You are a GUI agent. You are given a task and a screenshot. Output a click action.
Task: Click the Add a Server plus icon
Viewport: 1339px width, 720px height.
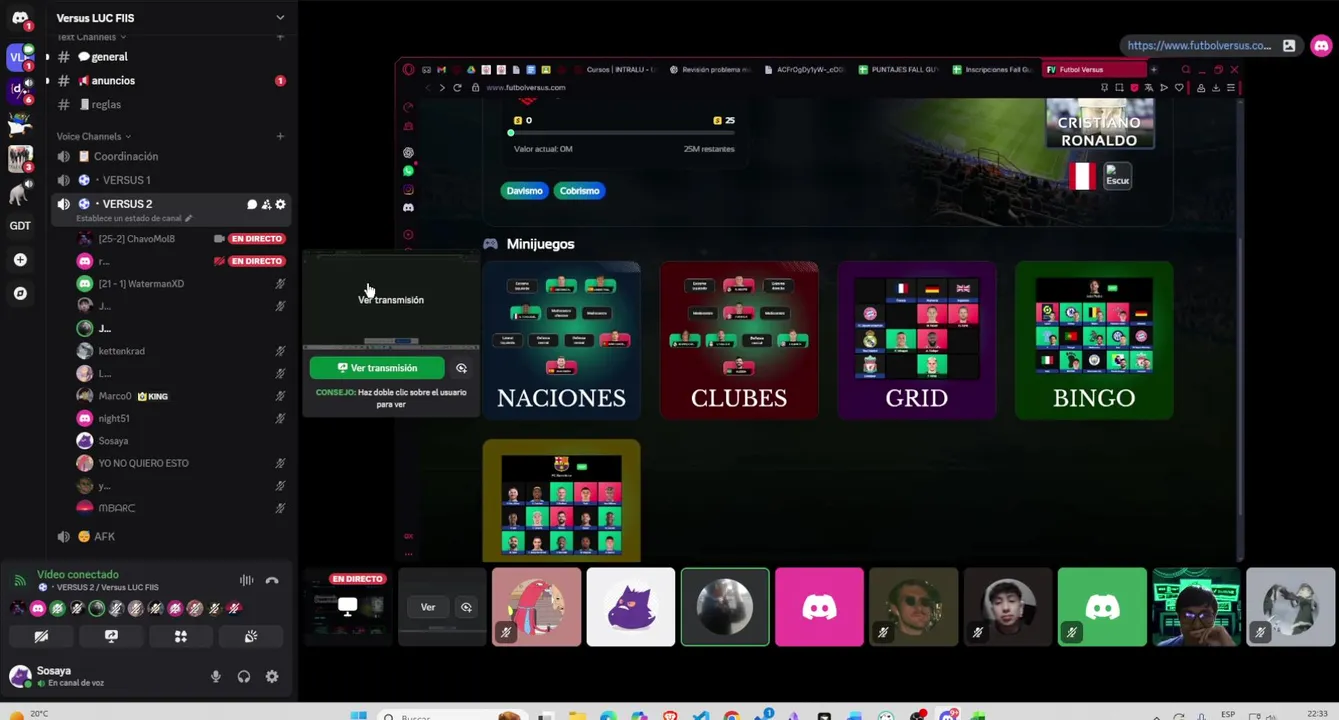(x=20, y=260)
